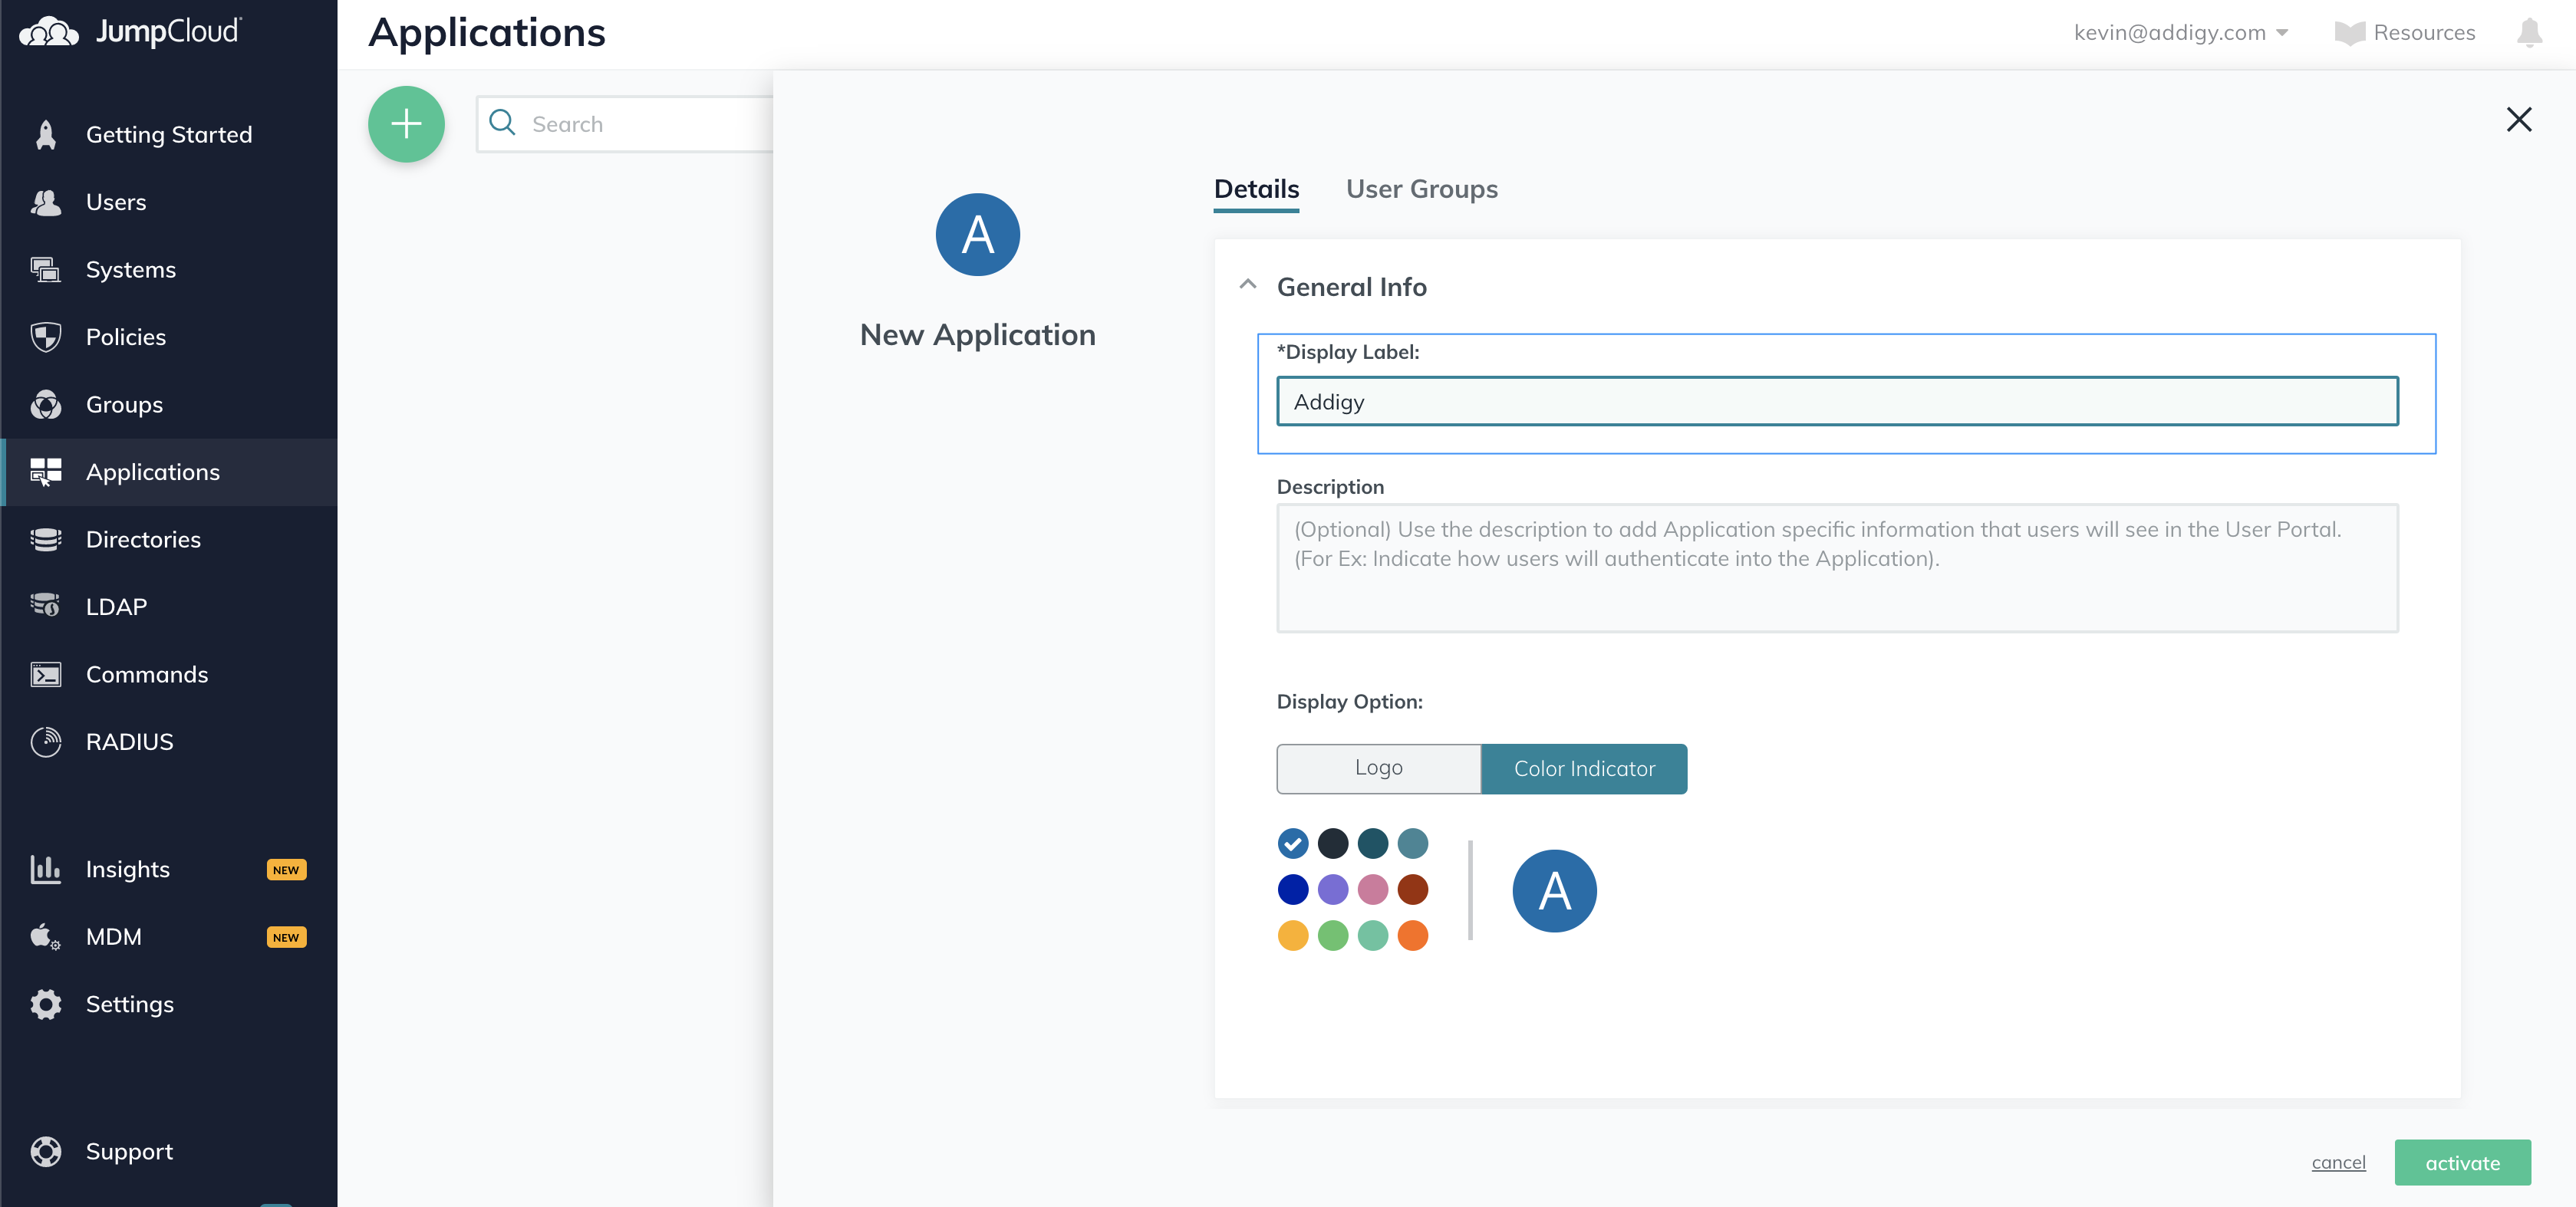This screenshot has height=1207, width=2576.
Task: Choose the black color swatch
Action: point(1332,843)
